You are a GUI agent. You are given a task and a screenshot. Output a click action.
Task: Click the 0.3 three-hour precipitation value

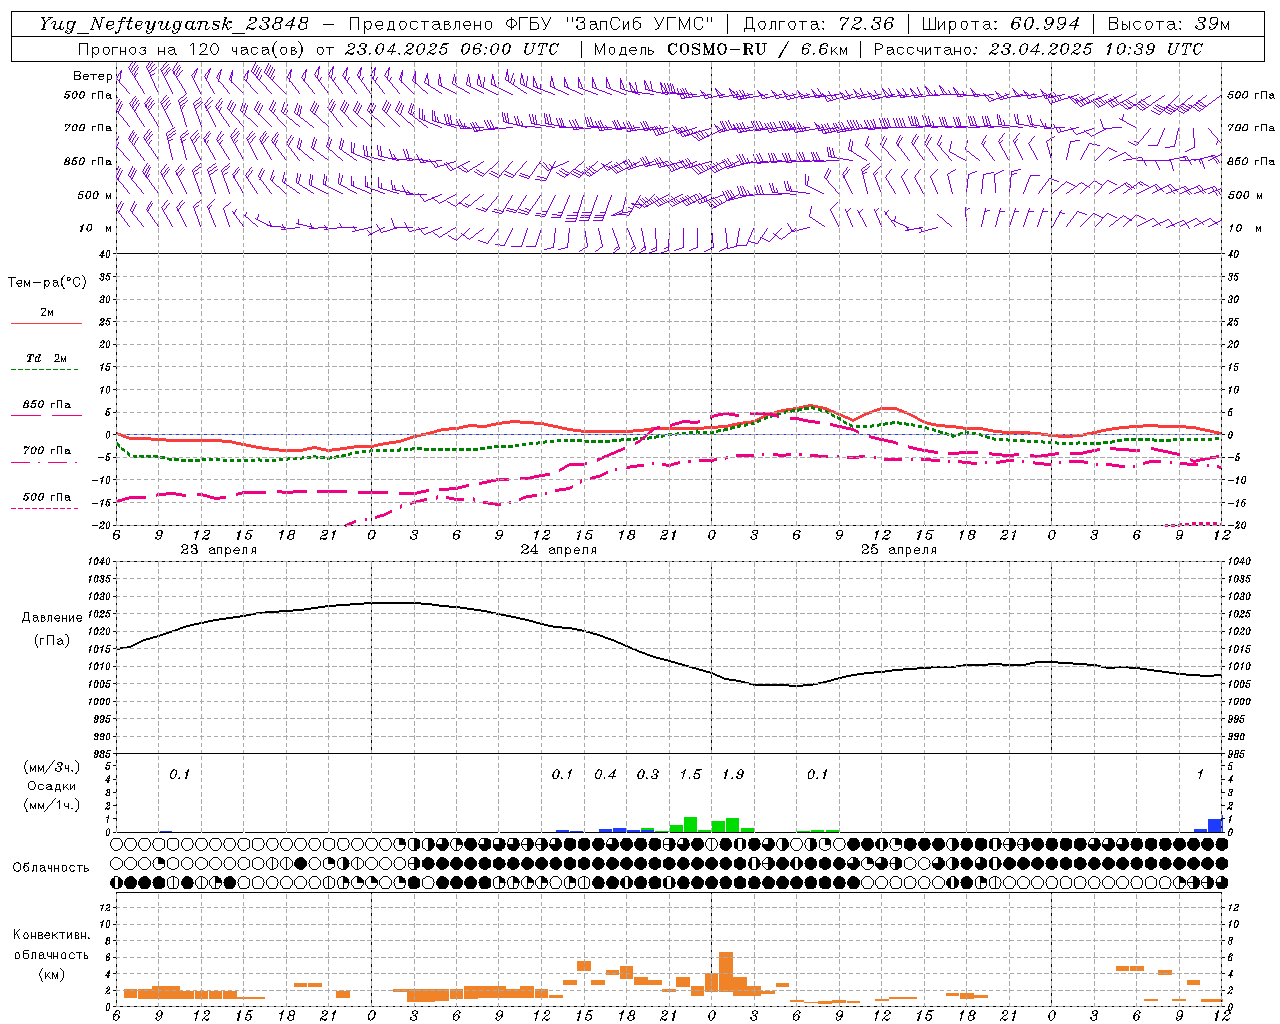tap(648, 774)
